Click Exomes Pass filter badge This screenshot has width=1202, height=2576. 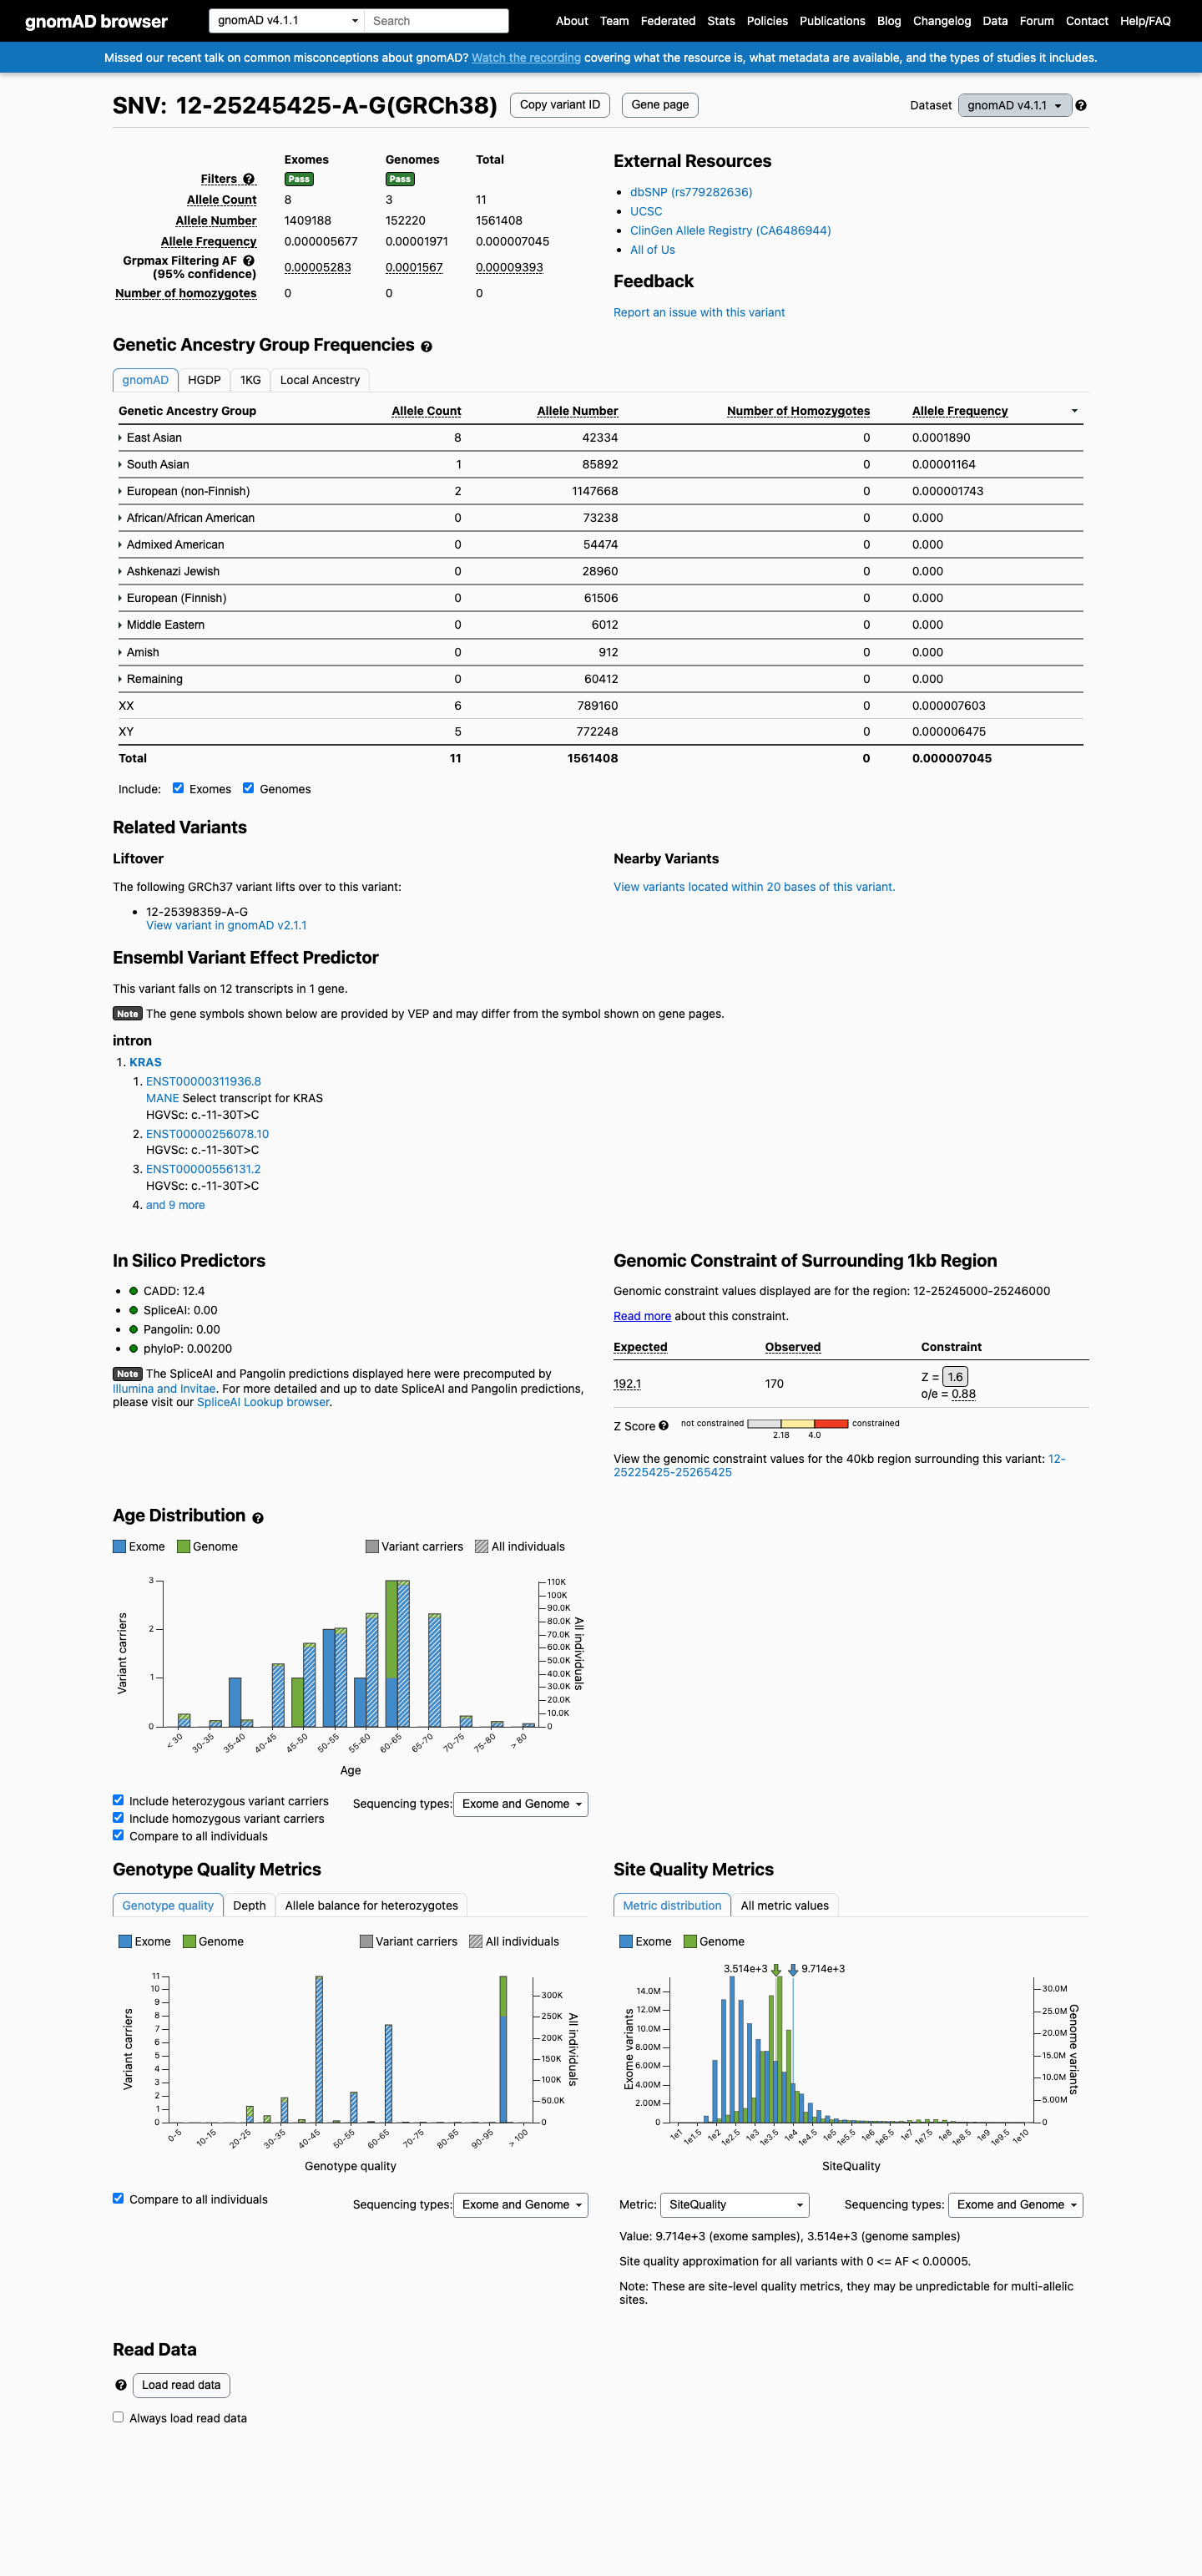pos(299,179)
